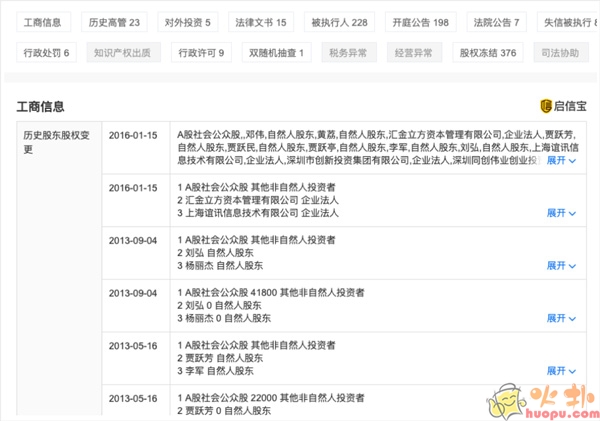Open the 工商信息 tab
The height and width of the screenshot is (421, 600).
pos(42,21)
